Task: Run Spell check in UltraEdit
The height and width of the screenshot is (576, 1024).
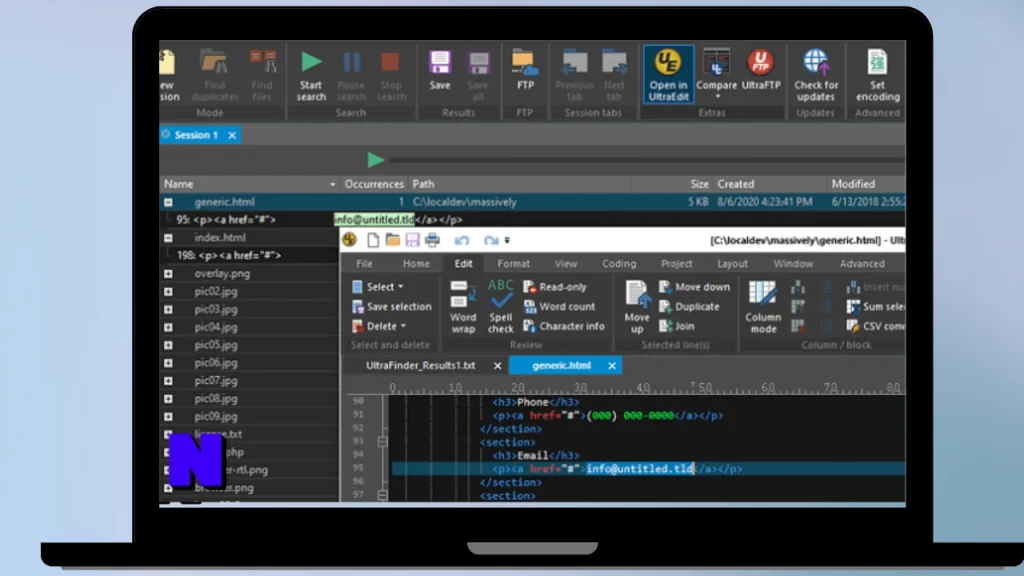Action: 501,306
